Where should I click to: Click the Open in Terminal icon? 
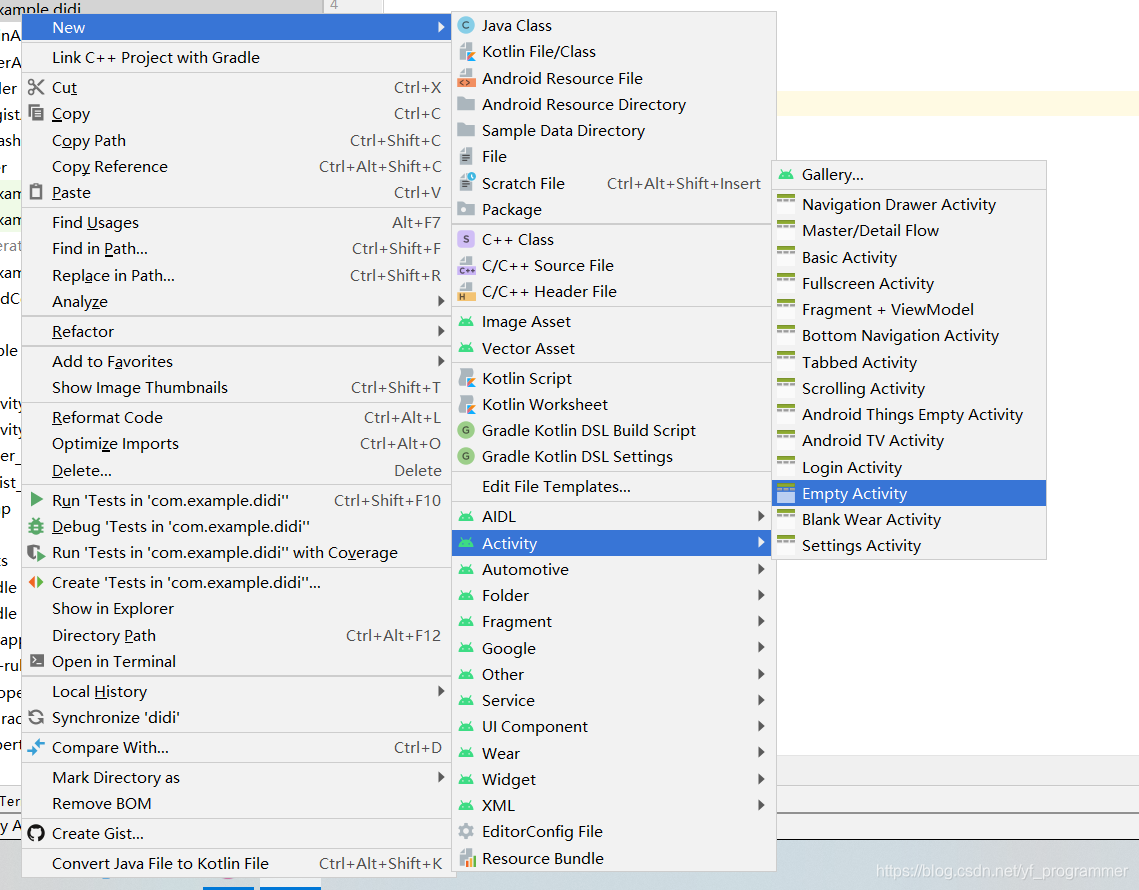click(x=36, y=661)
